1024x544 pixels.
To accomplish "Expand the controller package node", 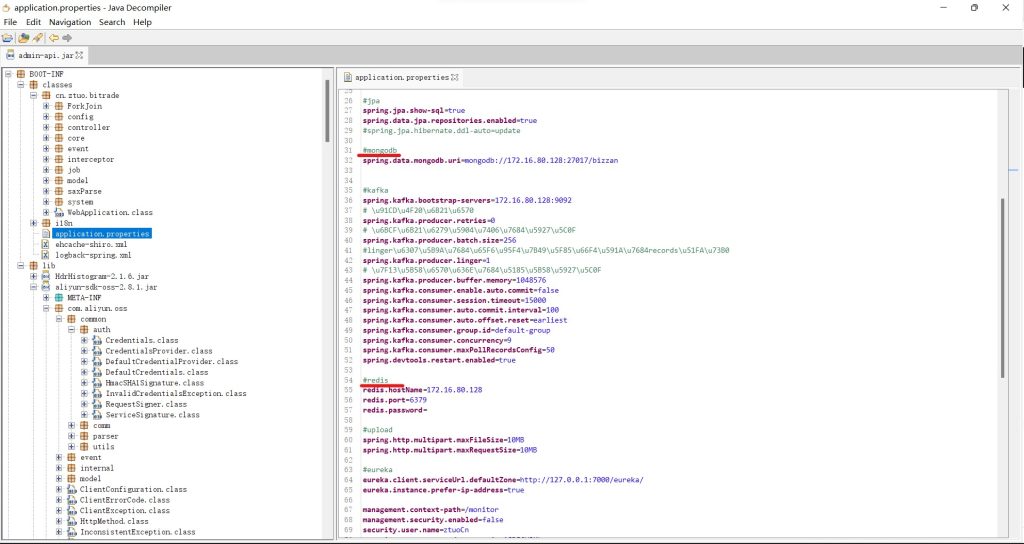I will pos(46,127).
